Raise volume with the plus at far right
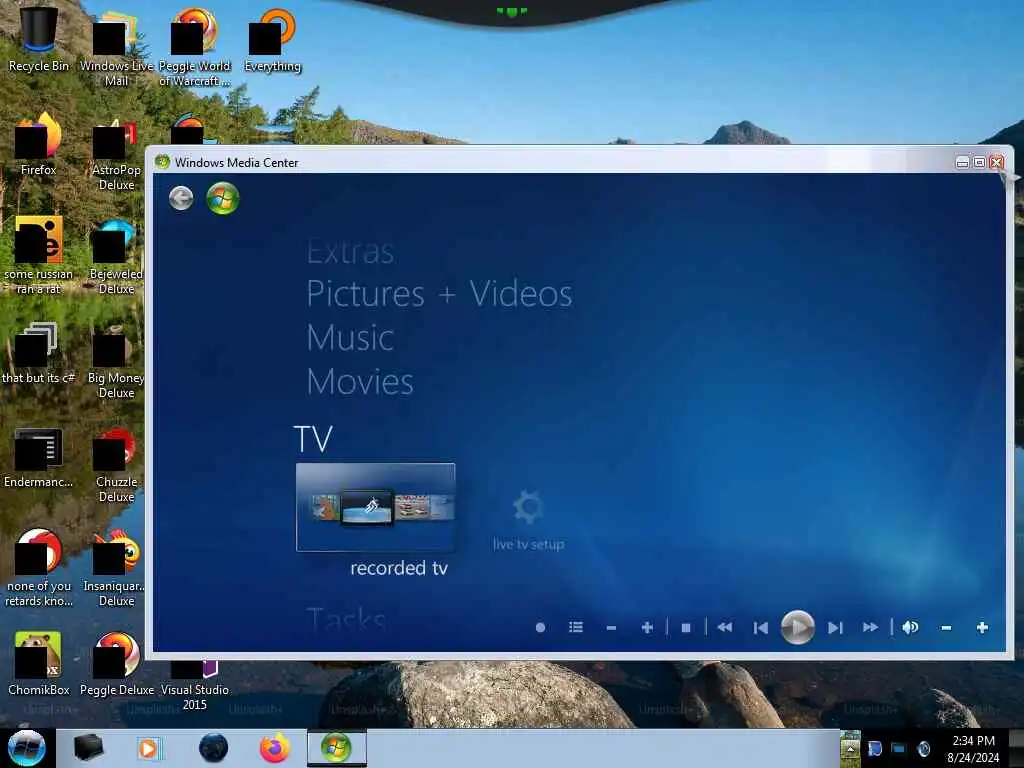This screenshot has width=1024, height=768. coord(982,628)
